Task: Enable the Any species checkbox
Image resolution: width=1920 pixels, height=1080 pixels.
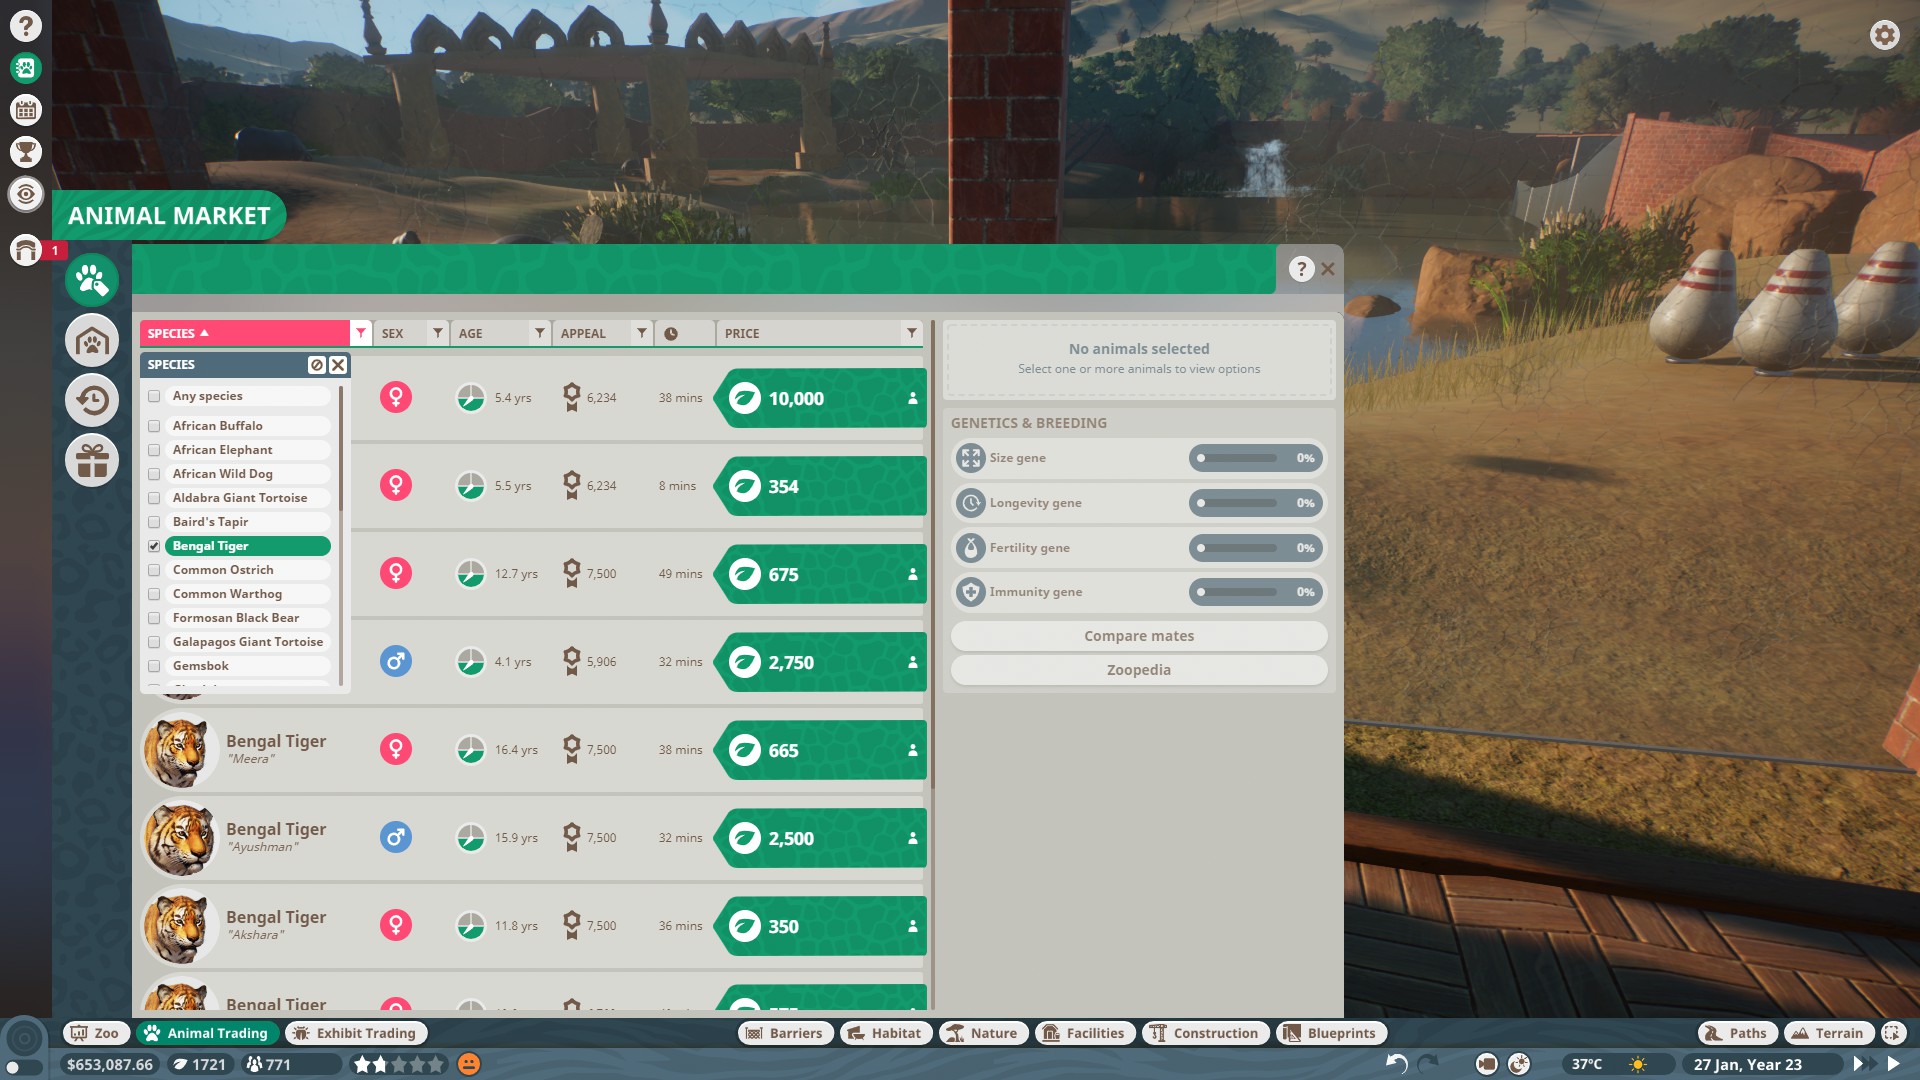Action: 154,396
